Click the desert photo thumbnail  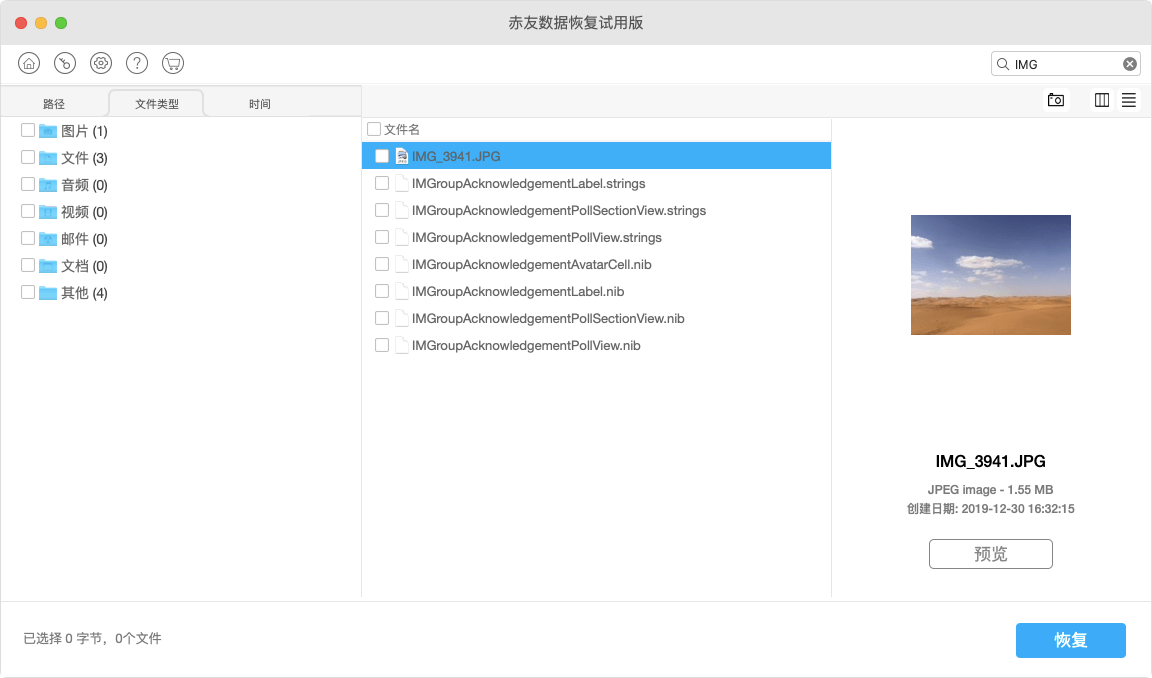point(990,275)
